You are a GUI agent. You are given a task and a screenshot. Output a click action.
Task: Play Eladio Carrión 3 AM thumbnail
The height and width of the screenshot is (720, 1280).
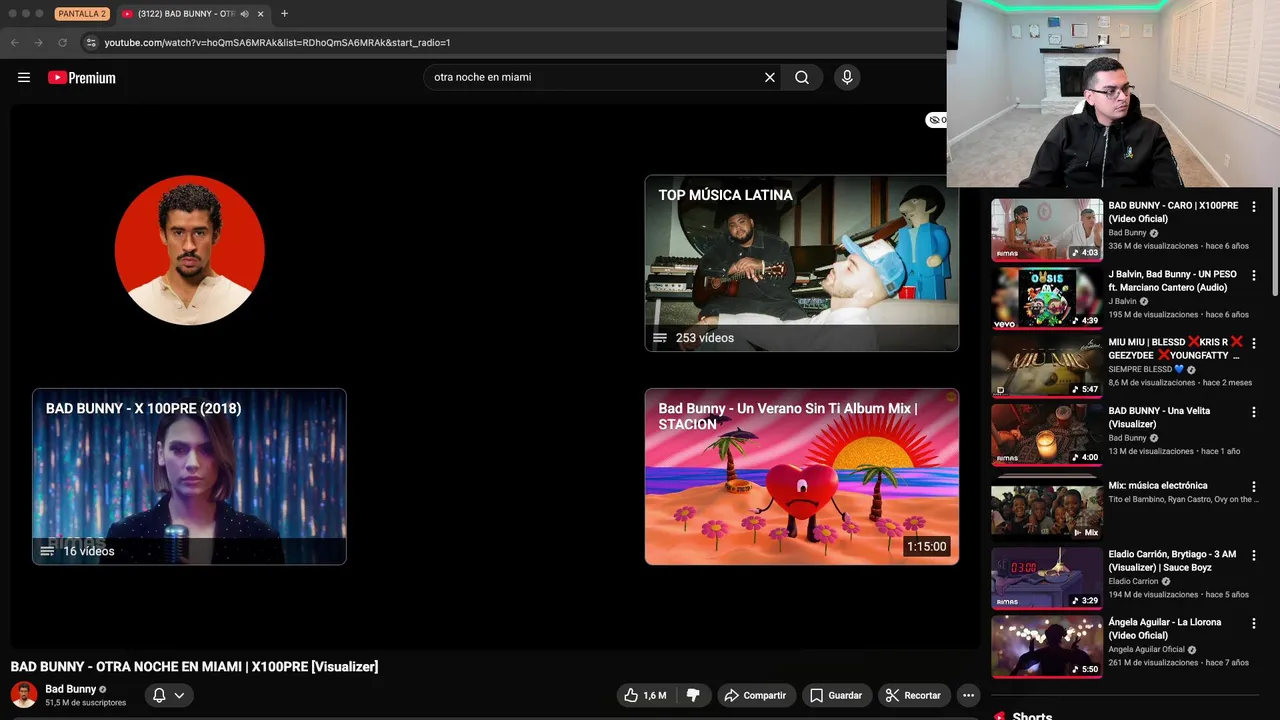click(x=1047, y=577)
